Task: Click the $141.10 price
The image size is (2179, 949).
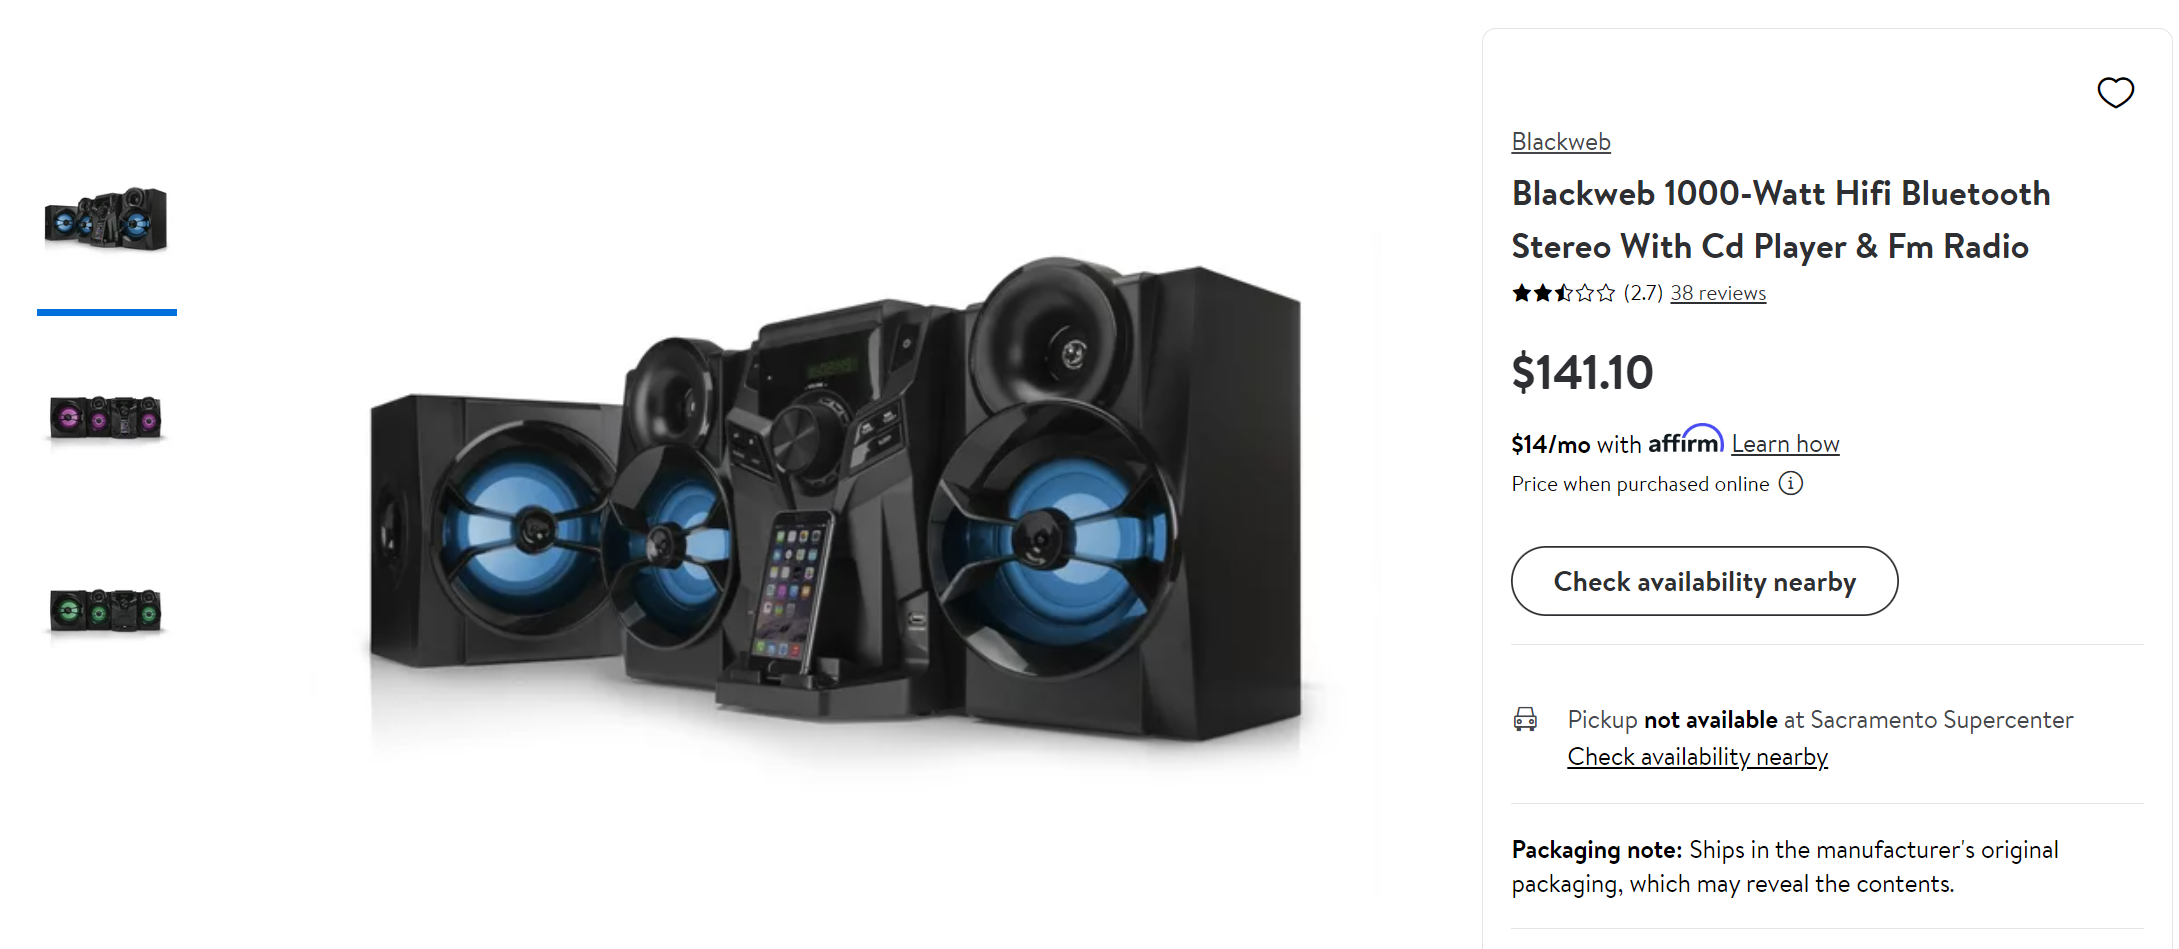Action: coord(1582,373)
